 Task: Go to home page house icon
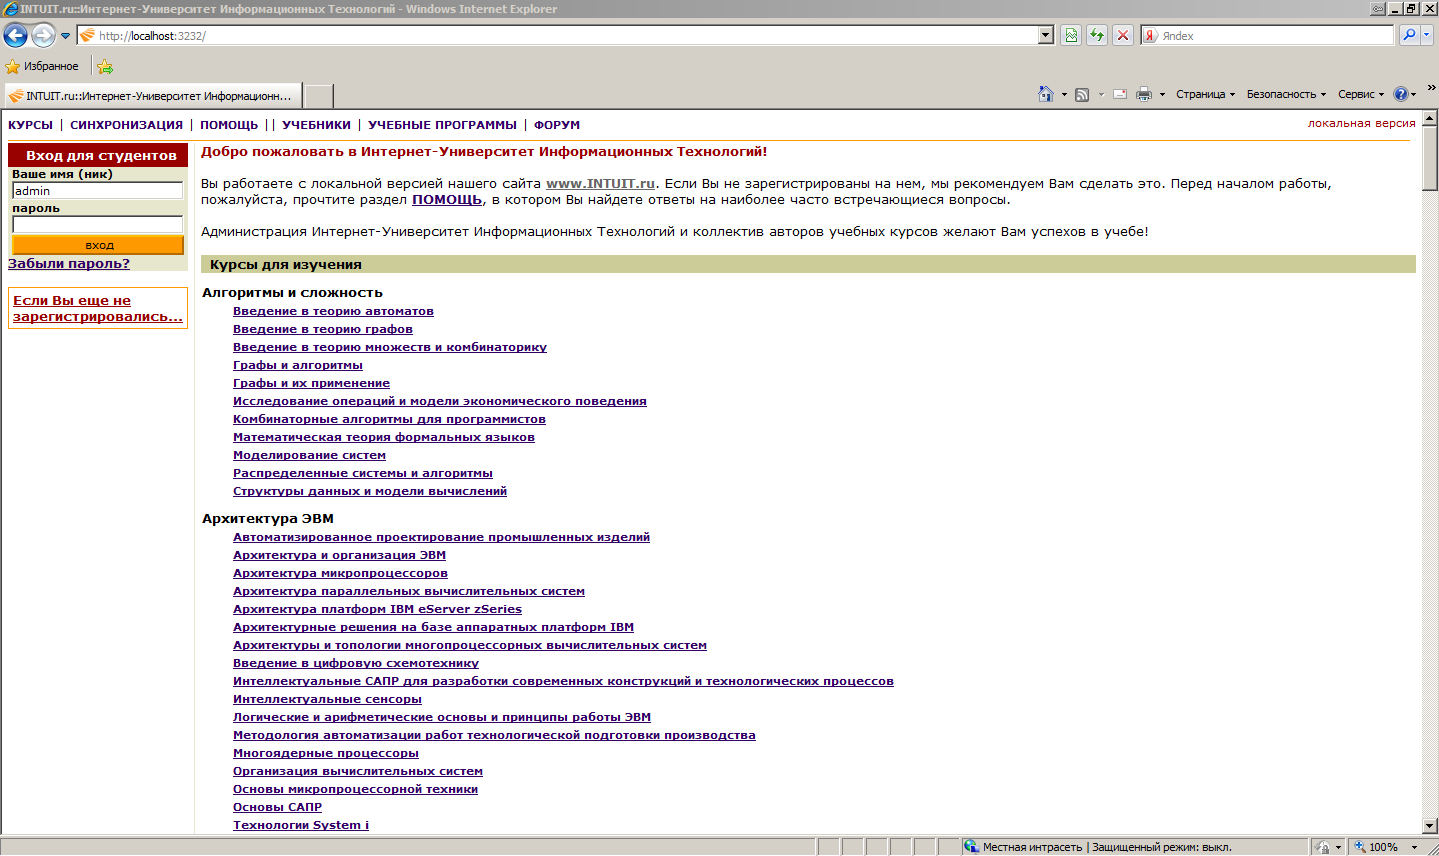(1046, 94)
